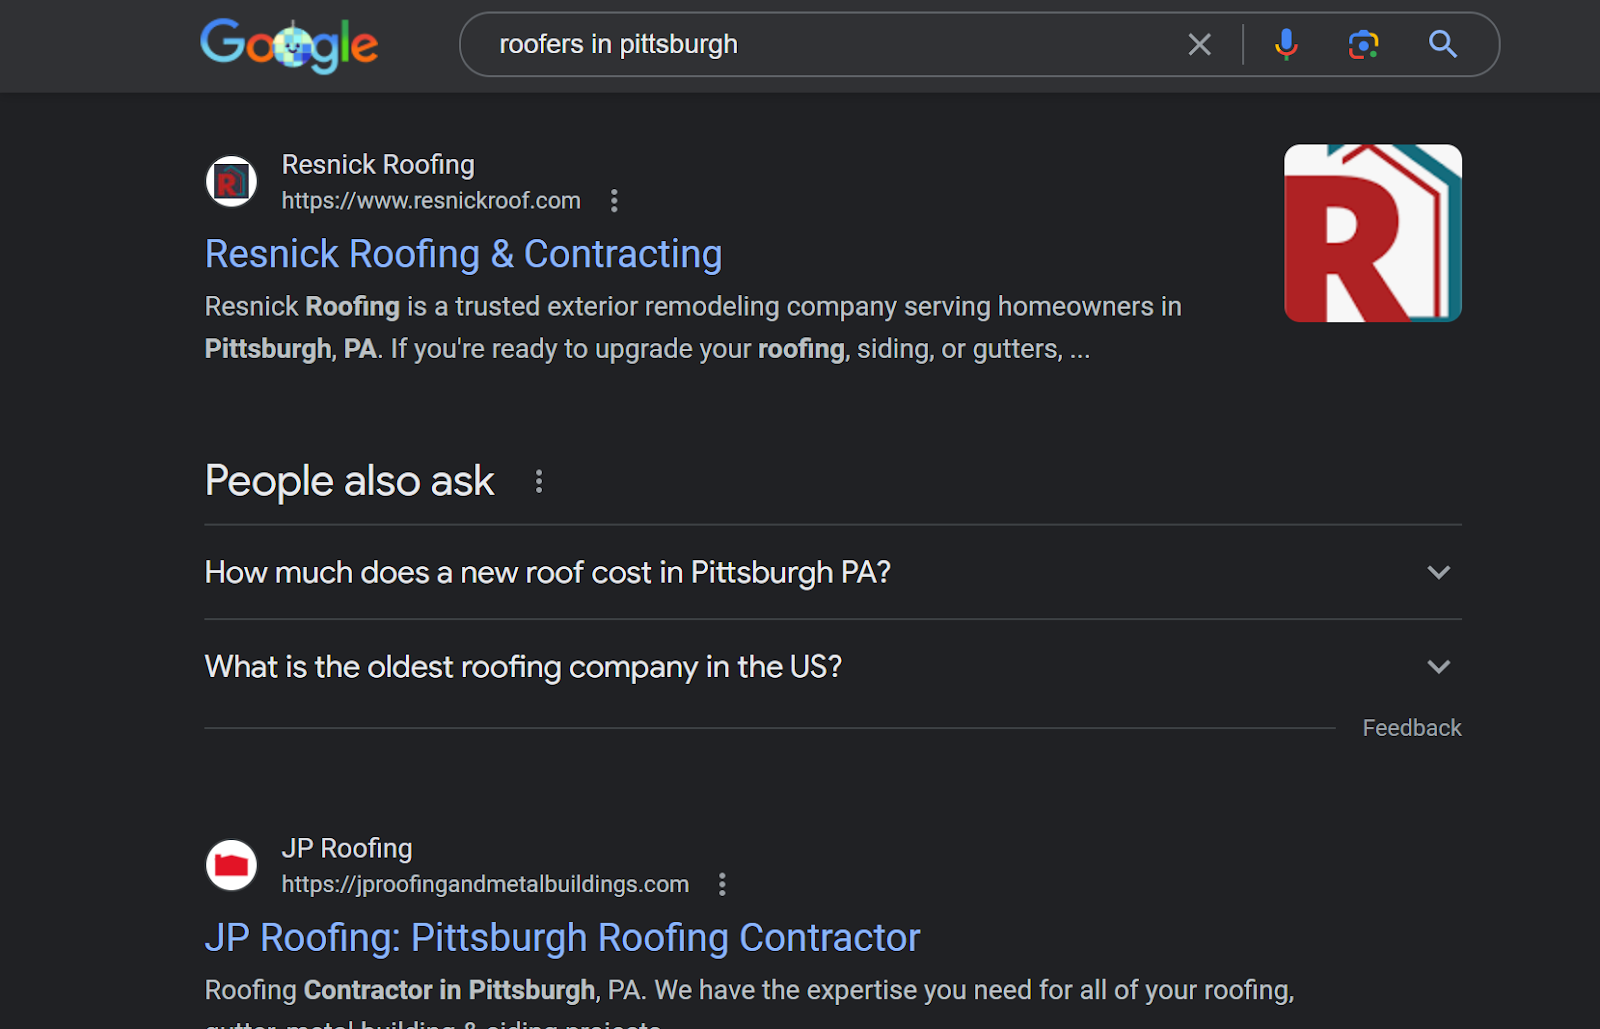
Task: Click the jproofingandmetalbuildings.com URL
Action: point(485,884)
